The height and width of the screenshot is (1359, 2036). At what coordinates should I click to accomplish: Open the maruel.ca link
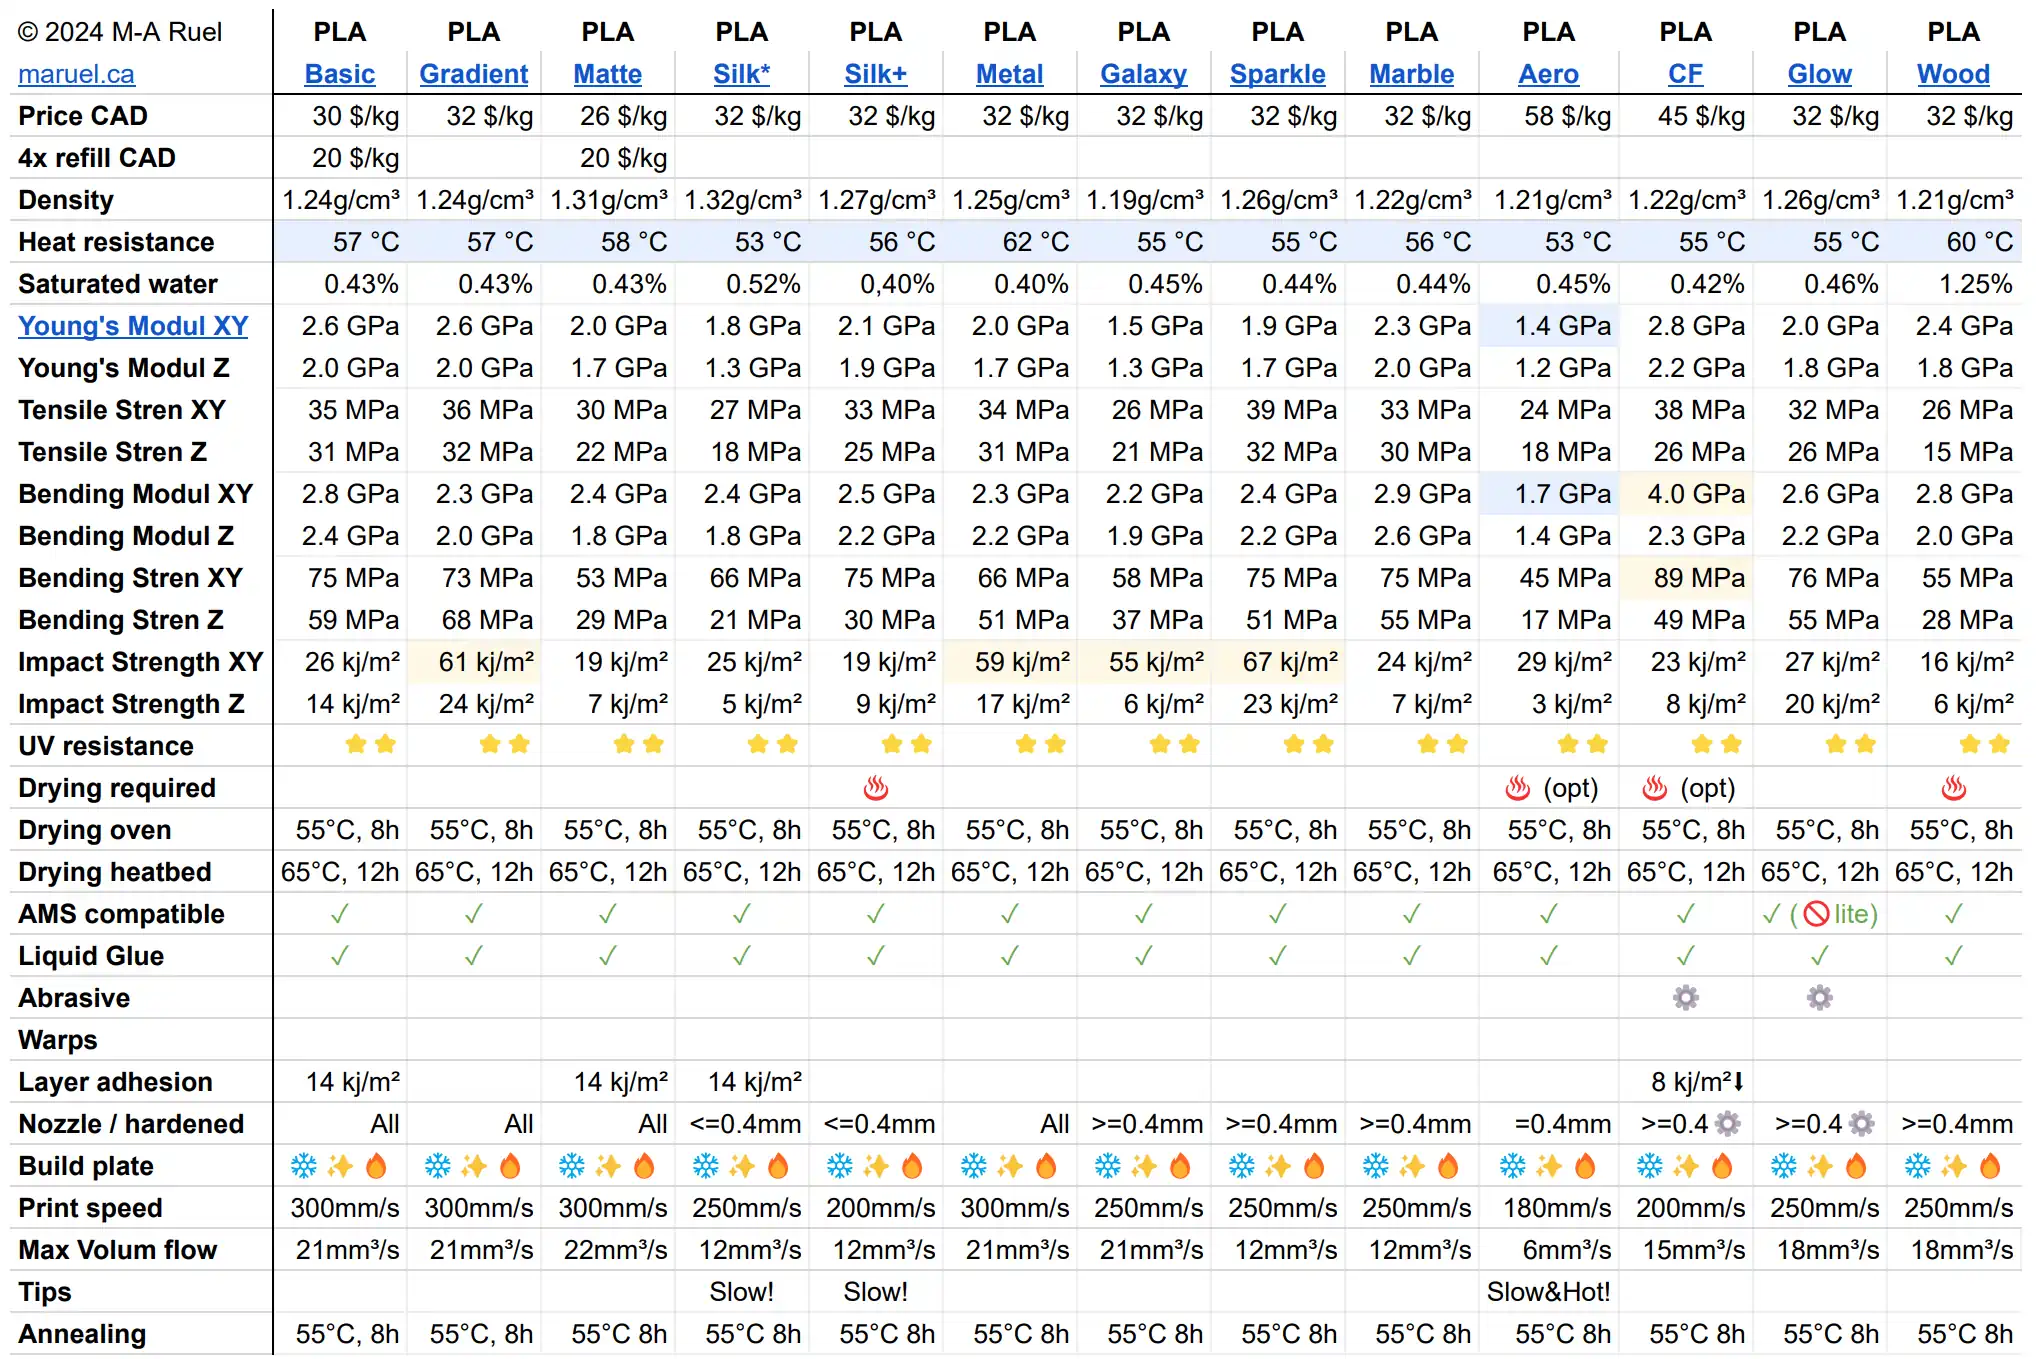pyautogui.click(x=76, y=74)
